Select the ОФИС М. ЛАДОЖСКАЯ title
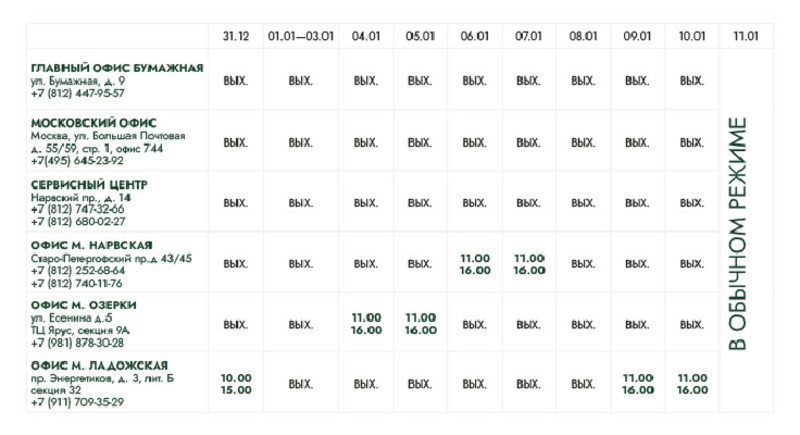 click(99, 365)
